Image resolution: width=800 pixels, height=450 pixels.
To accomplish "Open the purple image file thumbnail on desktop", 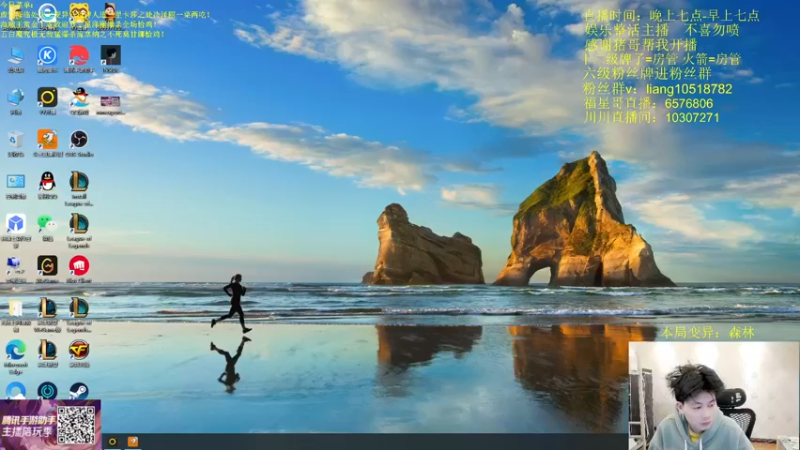I will (x=110, y=101).
